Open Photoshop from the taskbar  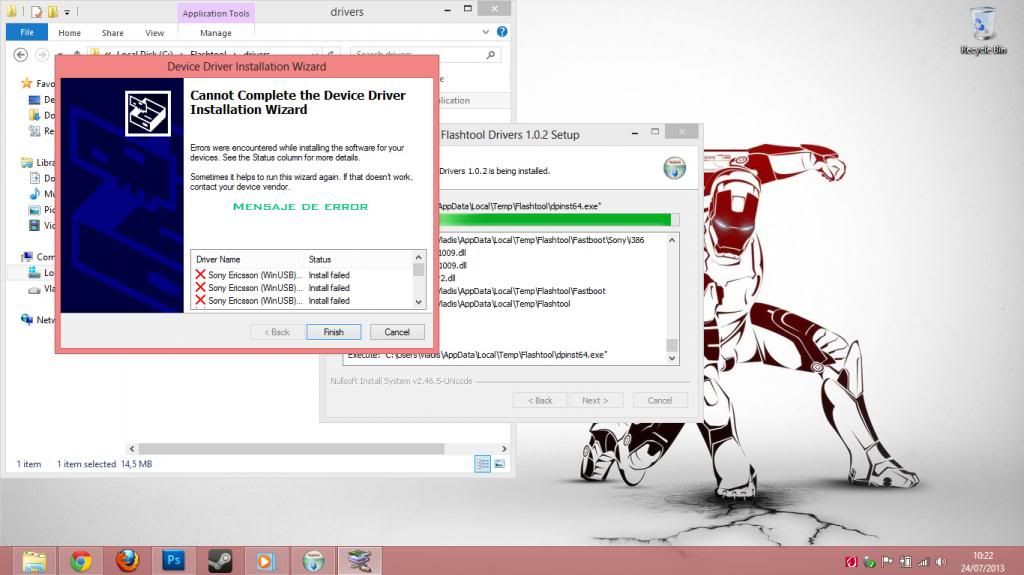coord(174,561)
